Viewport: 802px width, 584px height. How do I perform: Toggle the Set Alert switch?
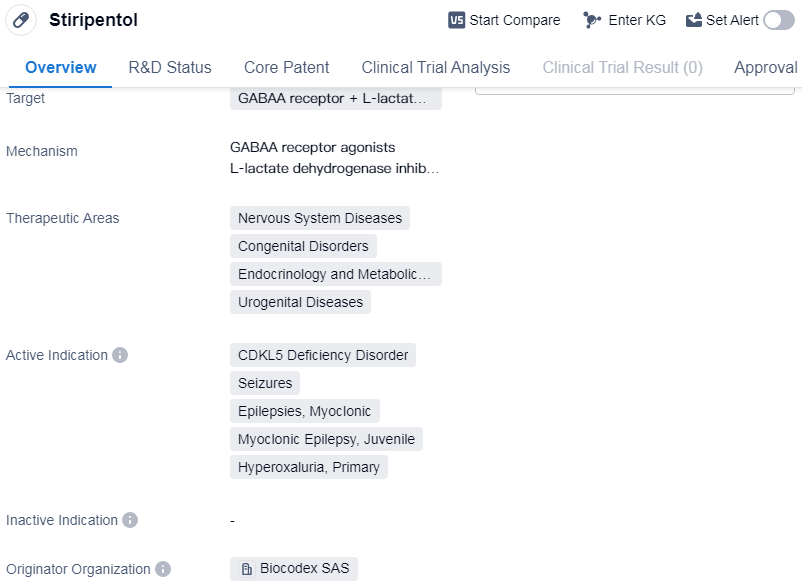779,20
